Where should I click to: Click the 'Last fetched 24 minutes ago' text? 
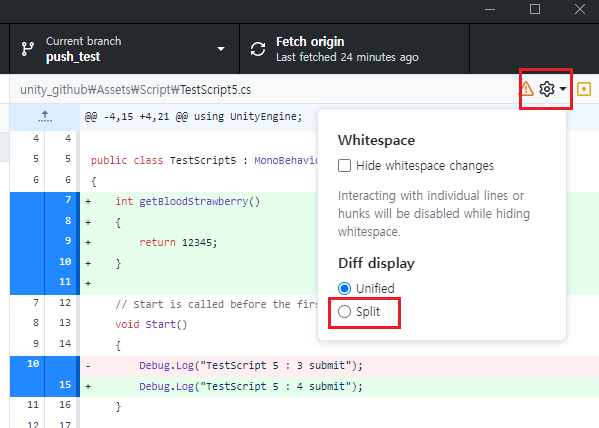347,57
